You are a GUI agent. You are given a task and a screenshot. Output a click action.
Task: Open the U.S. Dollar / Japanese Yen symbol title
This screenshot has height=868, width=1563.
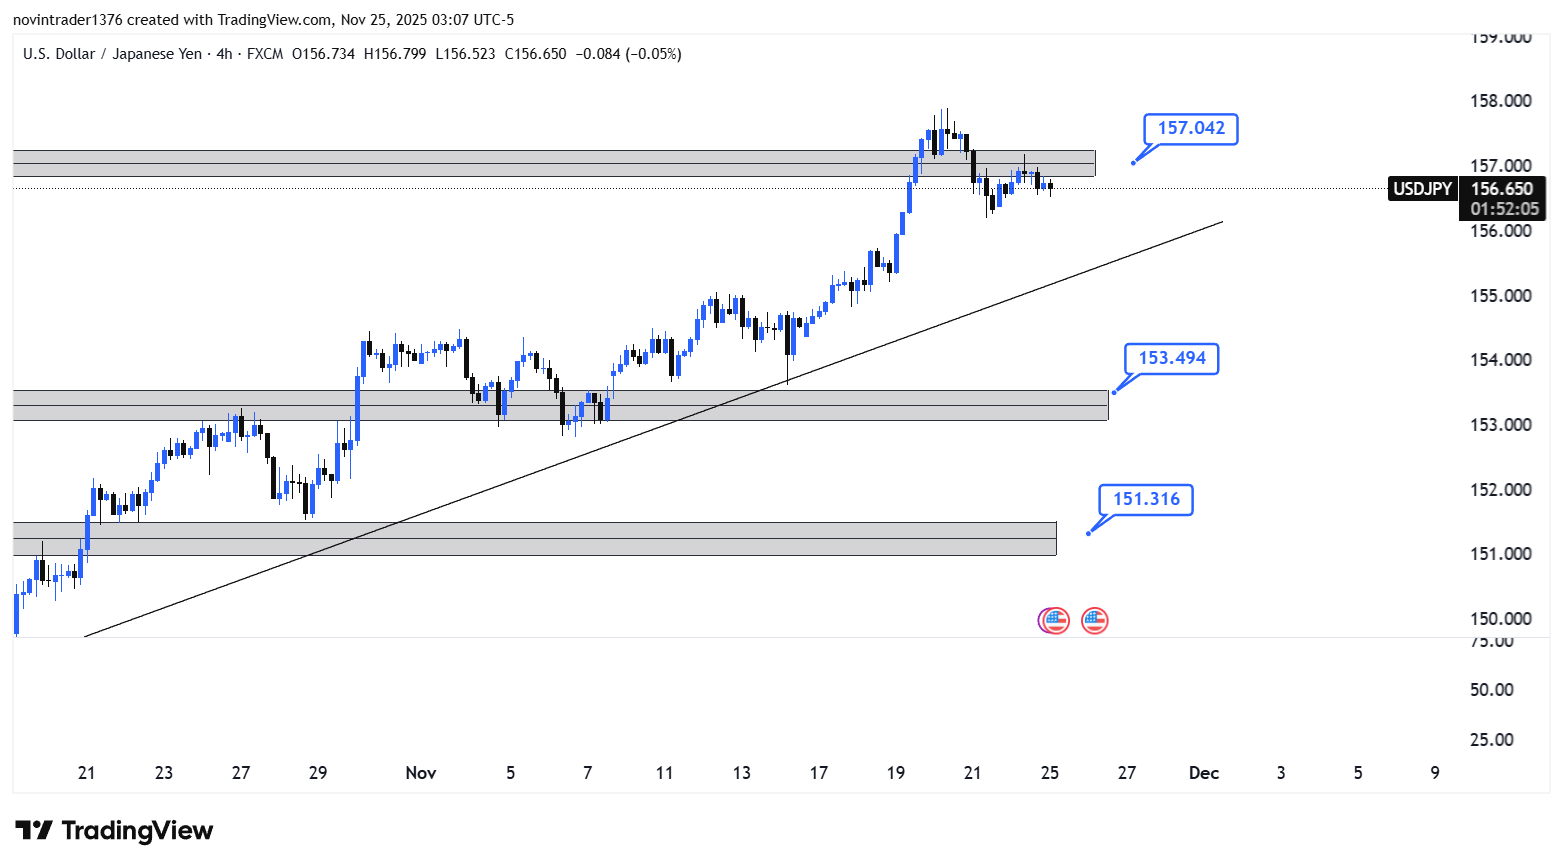point(112,54)
